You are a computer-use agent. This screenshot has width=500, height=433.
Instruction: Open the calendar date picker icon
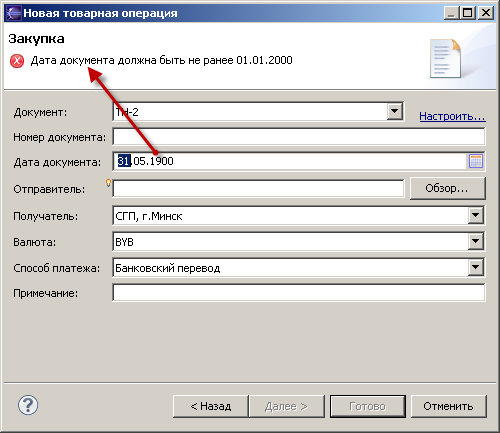[x=476, y=161]
